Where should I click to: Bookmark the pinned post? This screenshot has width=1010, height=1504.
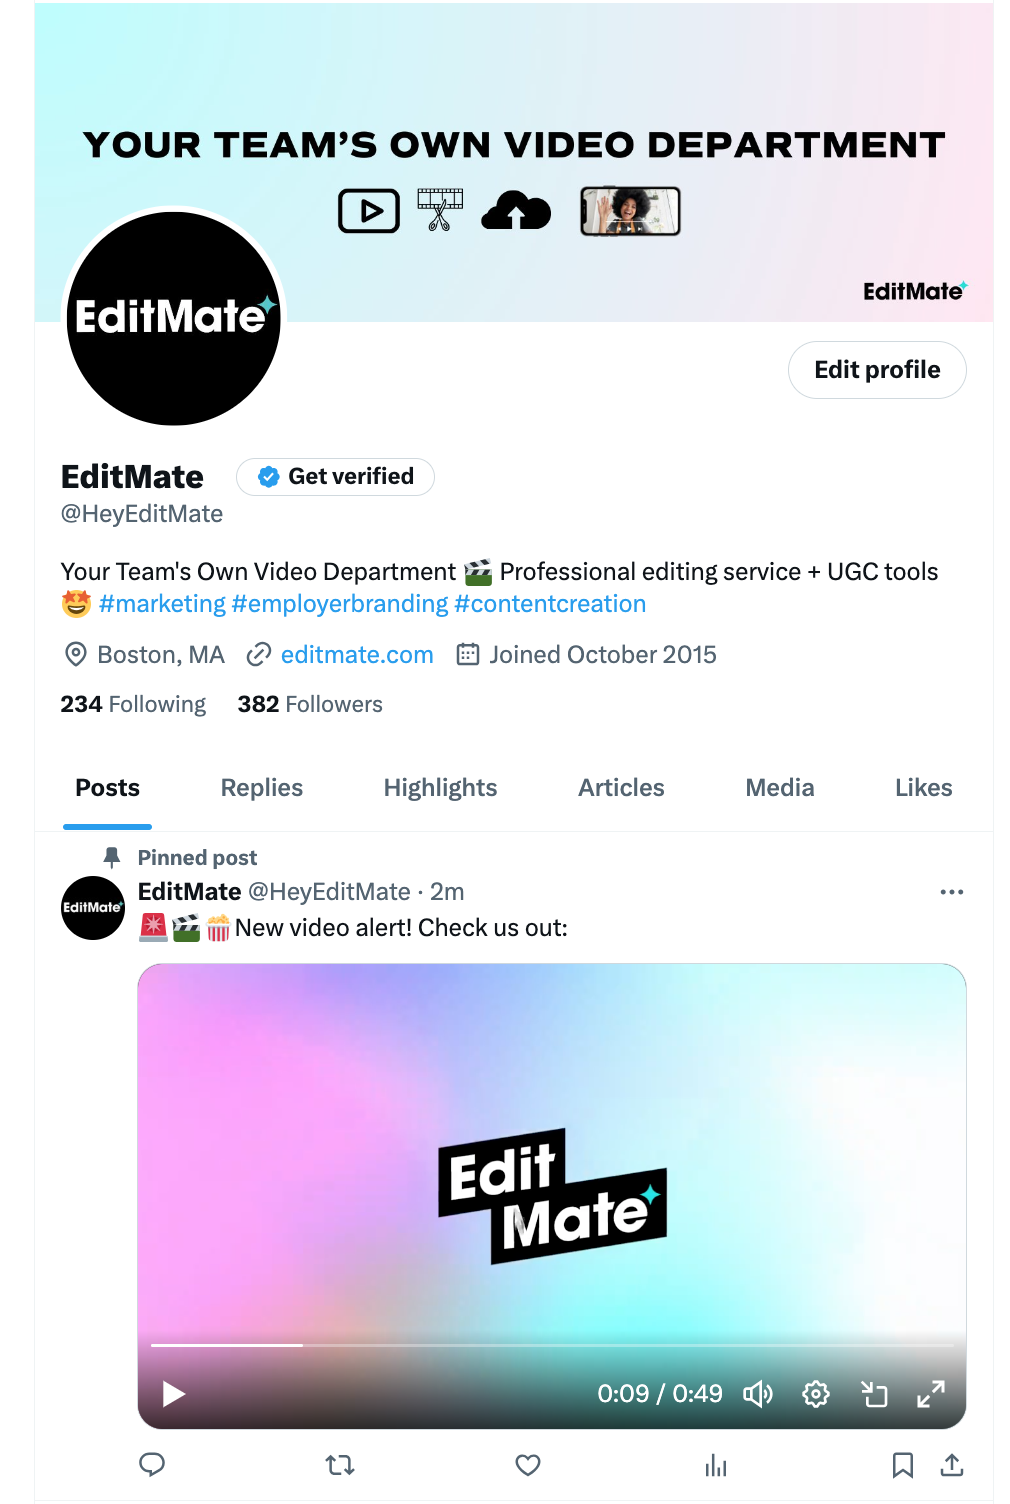[903, 1465]
